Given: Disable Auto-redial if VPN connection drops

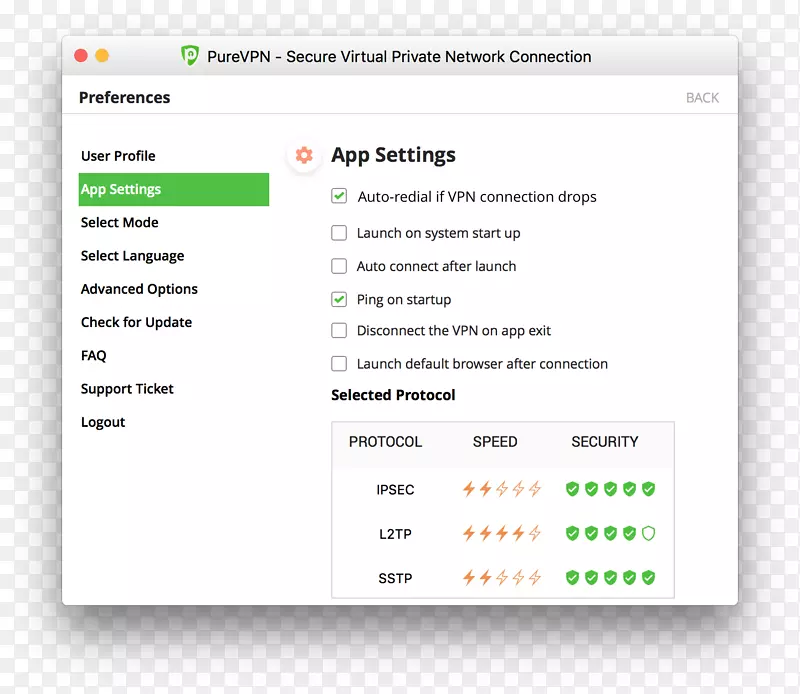Looking at the screenshot, I should [x=340, y=196].
